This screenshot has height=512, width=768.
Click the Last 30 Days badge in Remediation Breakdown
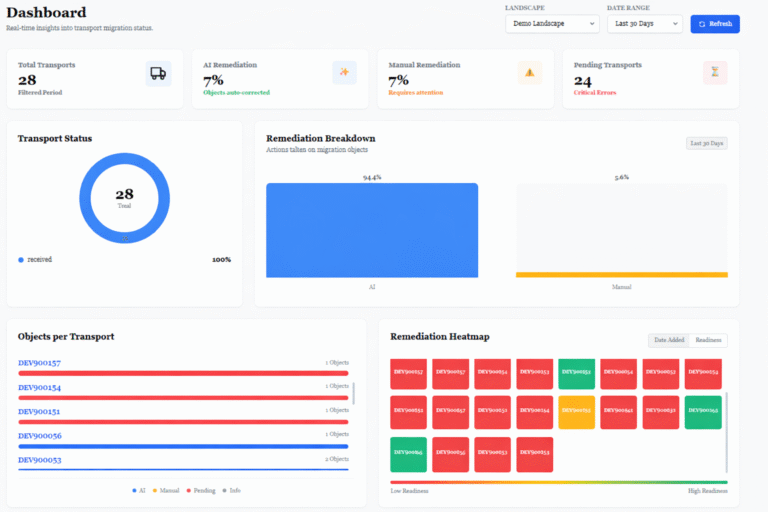coord(707,143)
